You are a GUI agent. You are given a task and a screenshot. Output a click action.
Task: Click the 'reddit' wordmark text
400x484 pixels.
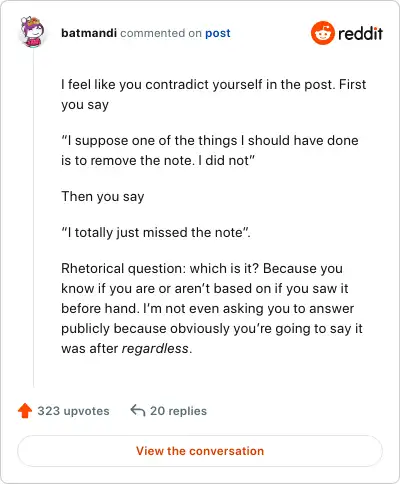(x=360, y=33)
